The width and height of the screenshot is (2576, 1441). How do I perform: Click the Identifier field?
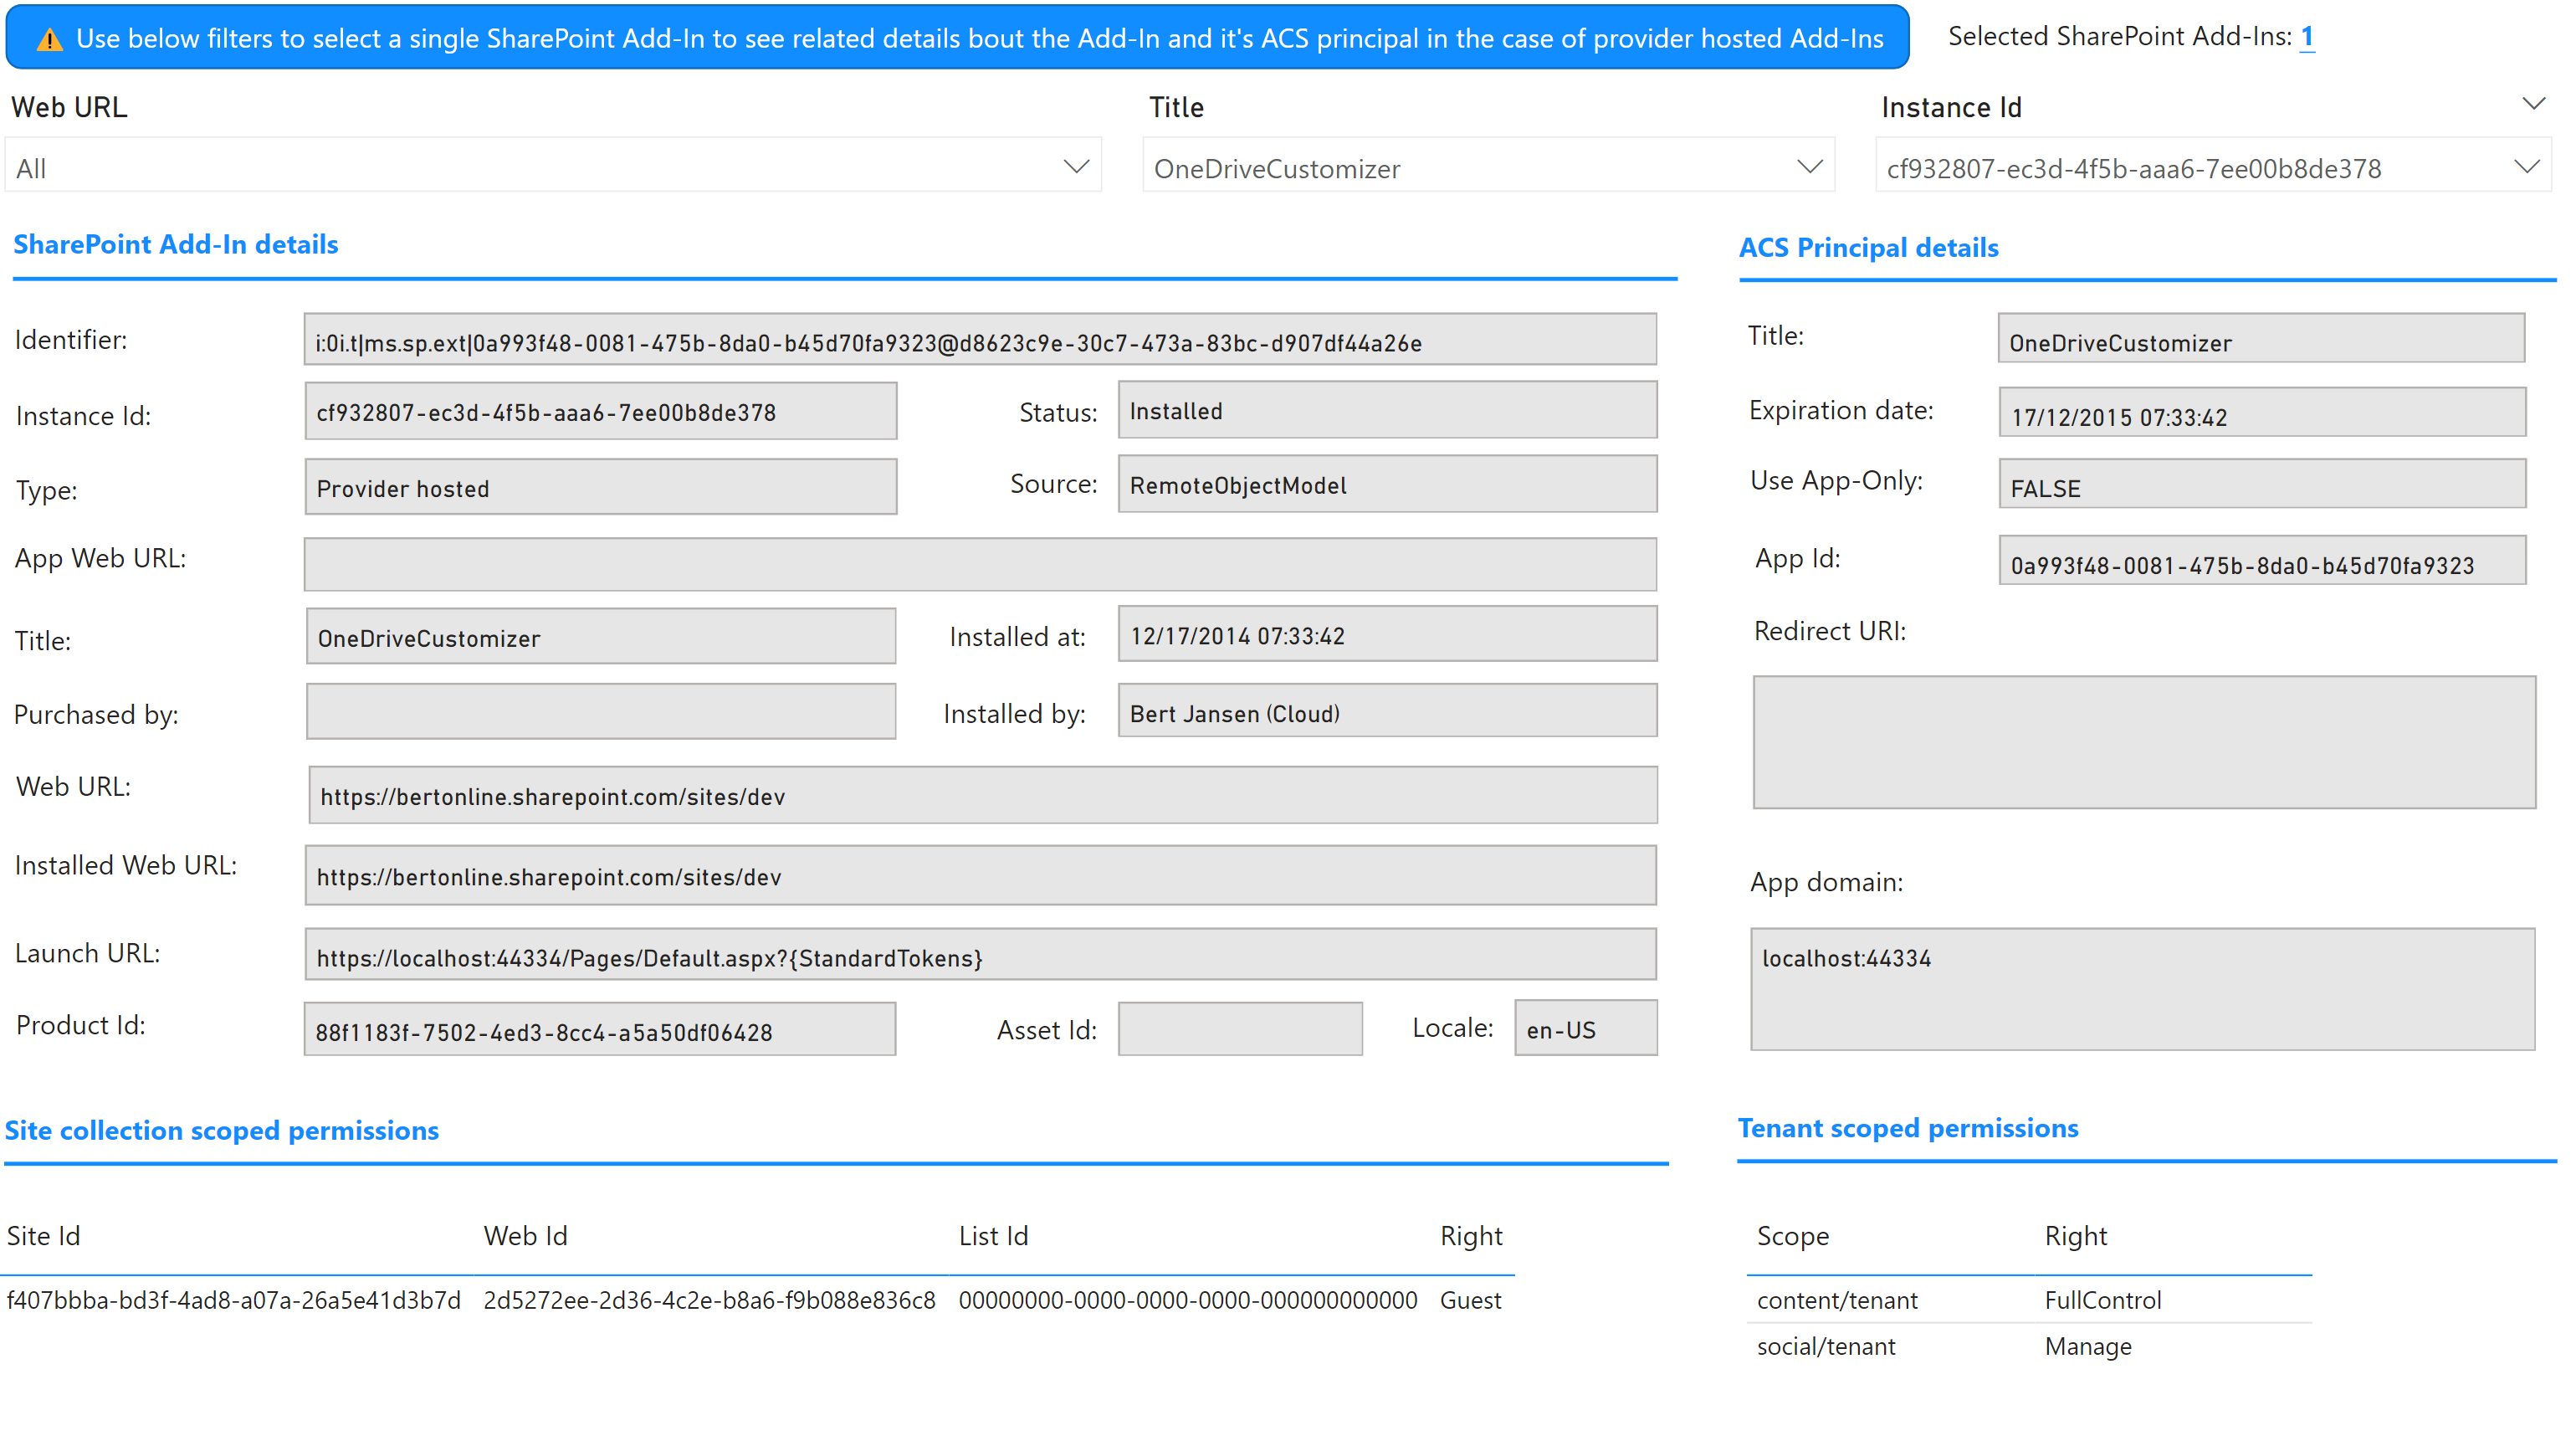pyautogui.click(x=980, y=340)
